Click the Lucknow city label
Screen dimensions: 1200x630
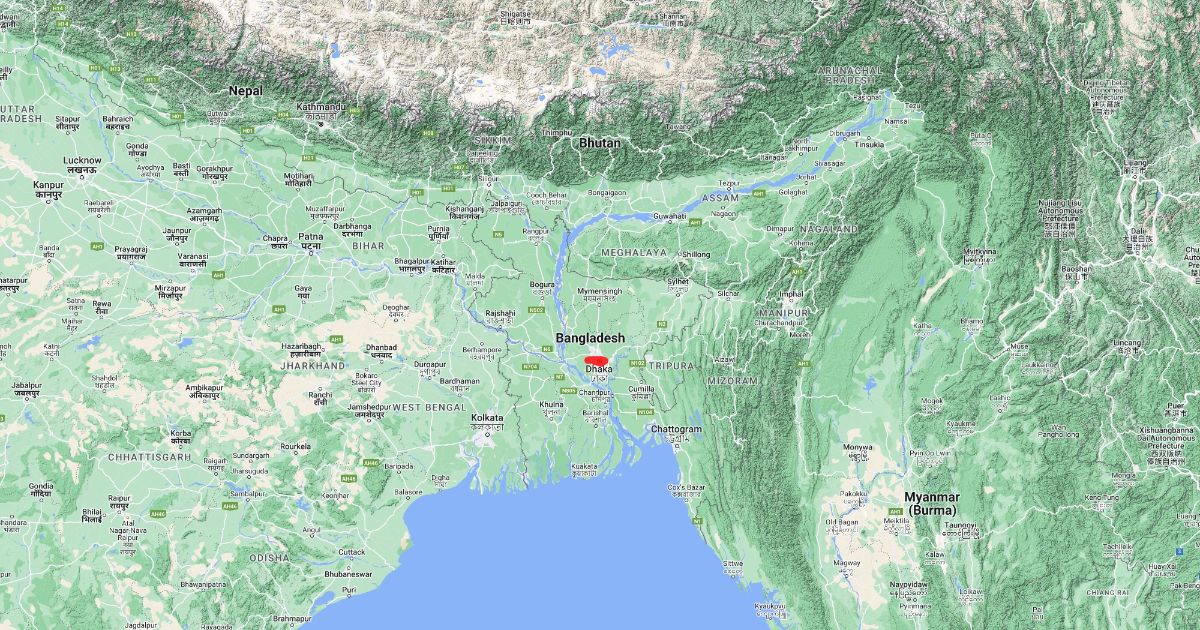82,160
